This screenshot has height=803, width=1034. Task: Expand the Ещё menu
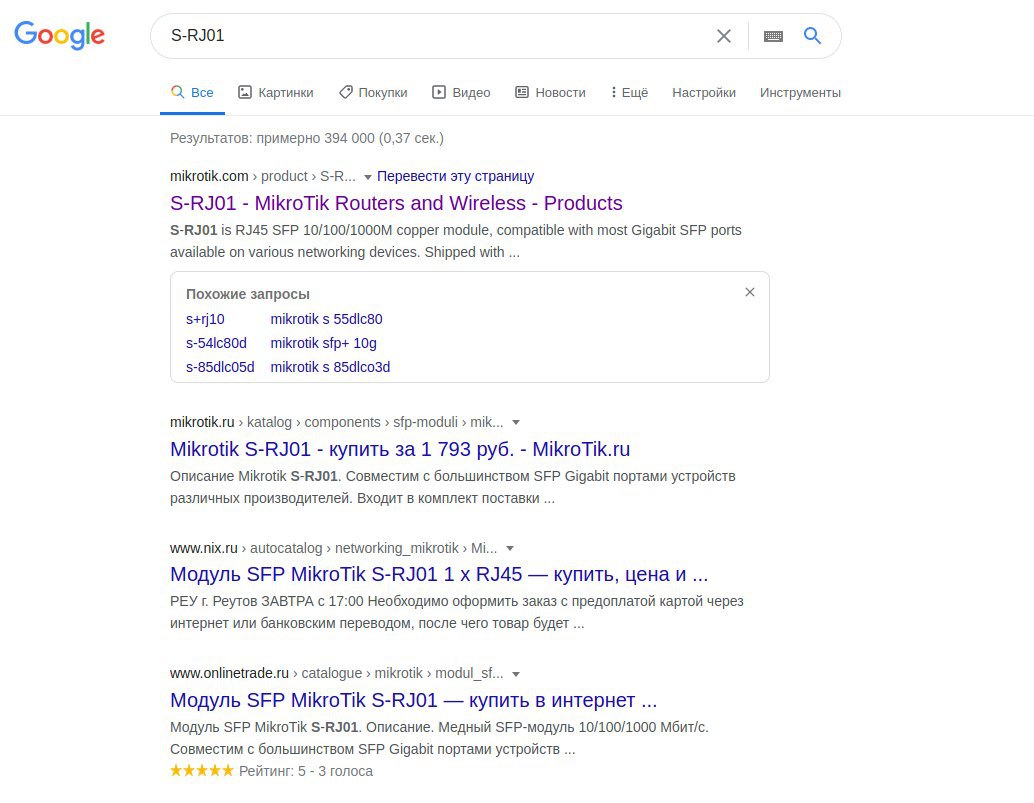[x=629, y=92]
